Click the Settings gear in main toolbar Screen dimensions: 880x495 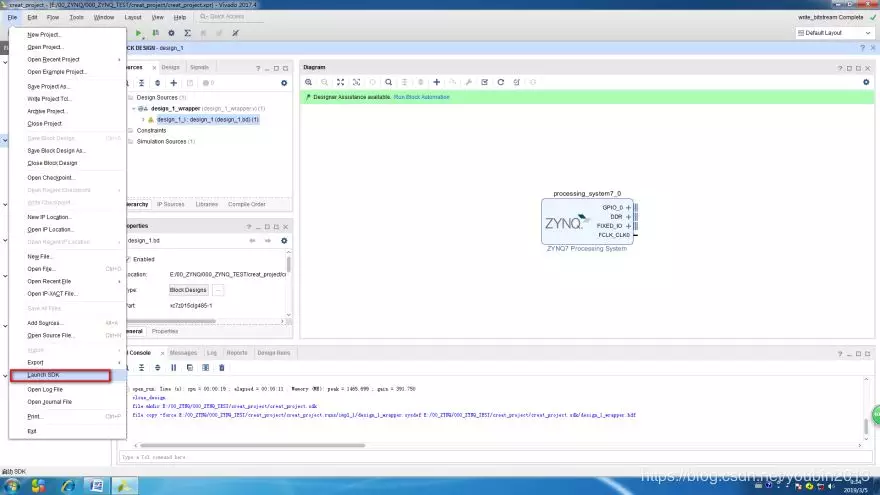click(171, 33)
